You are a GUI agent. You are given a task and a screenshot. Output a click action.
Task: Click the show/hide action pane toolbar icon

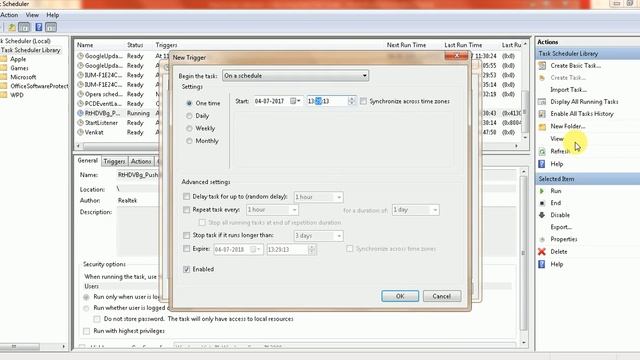(51, 27)
